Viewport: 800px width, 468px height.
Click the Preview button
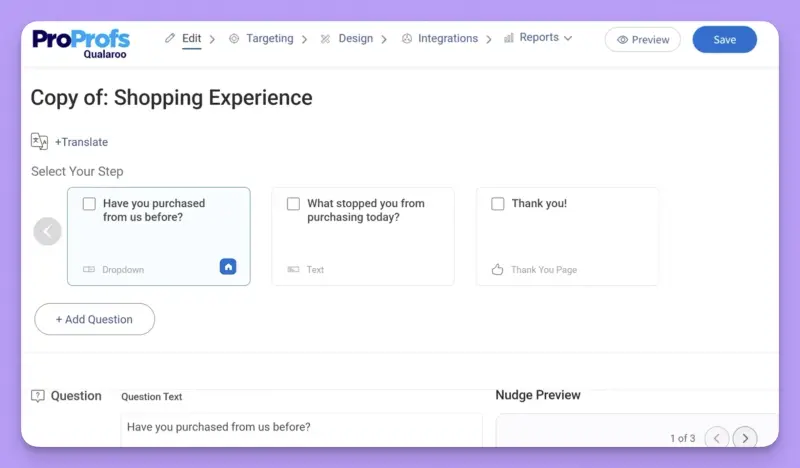643,39
